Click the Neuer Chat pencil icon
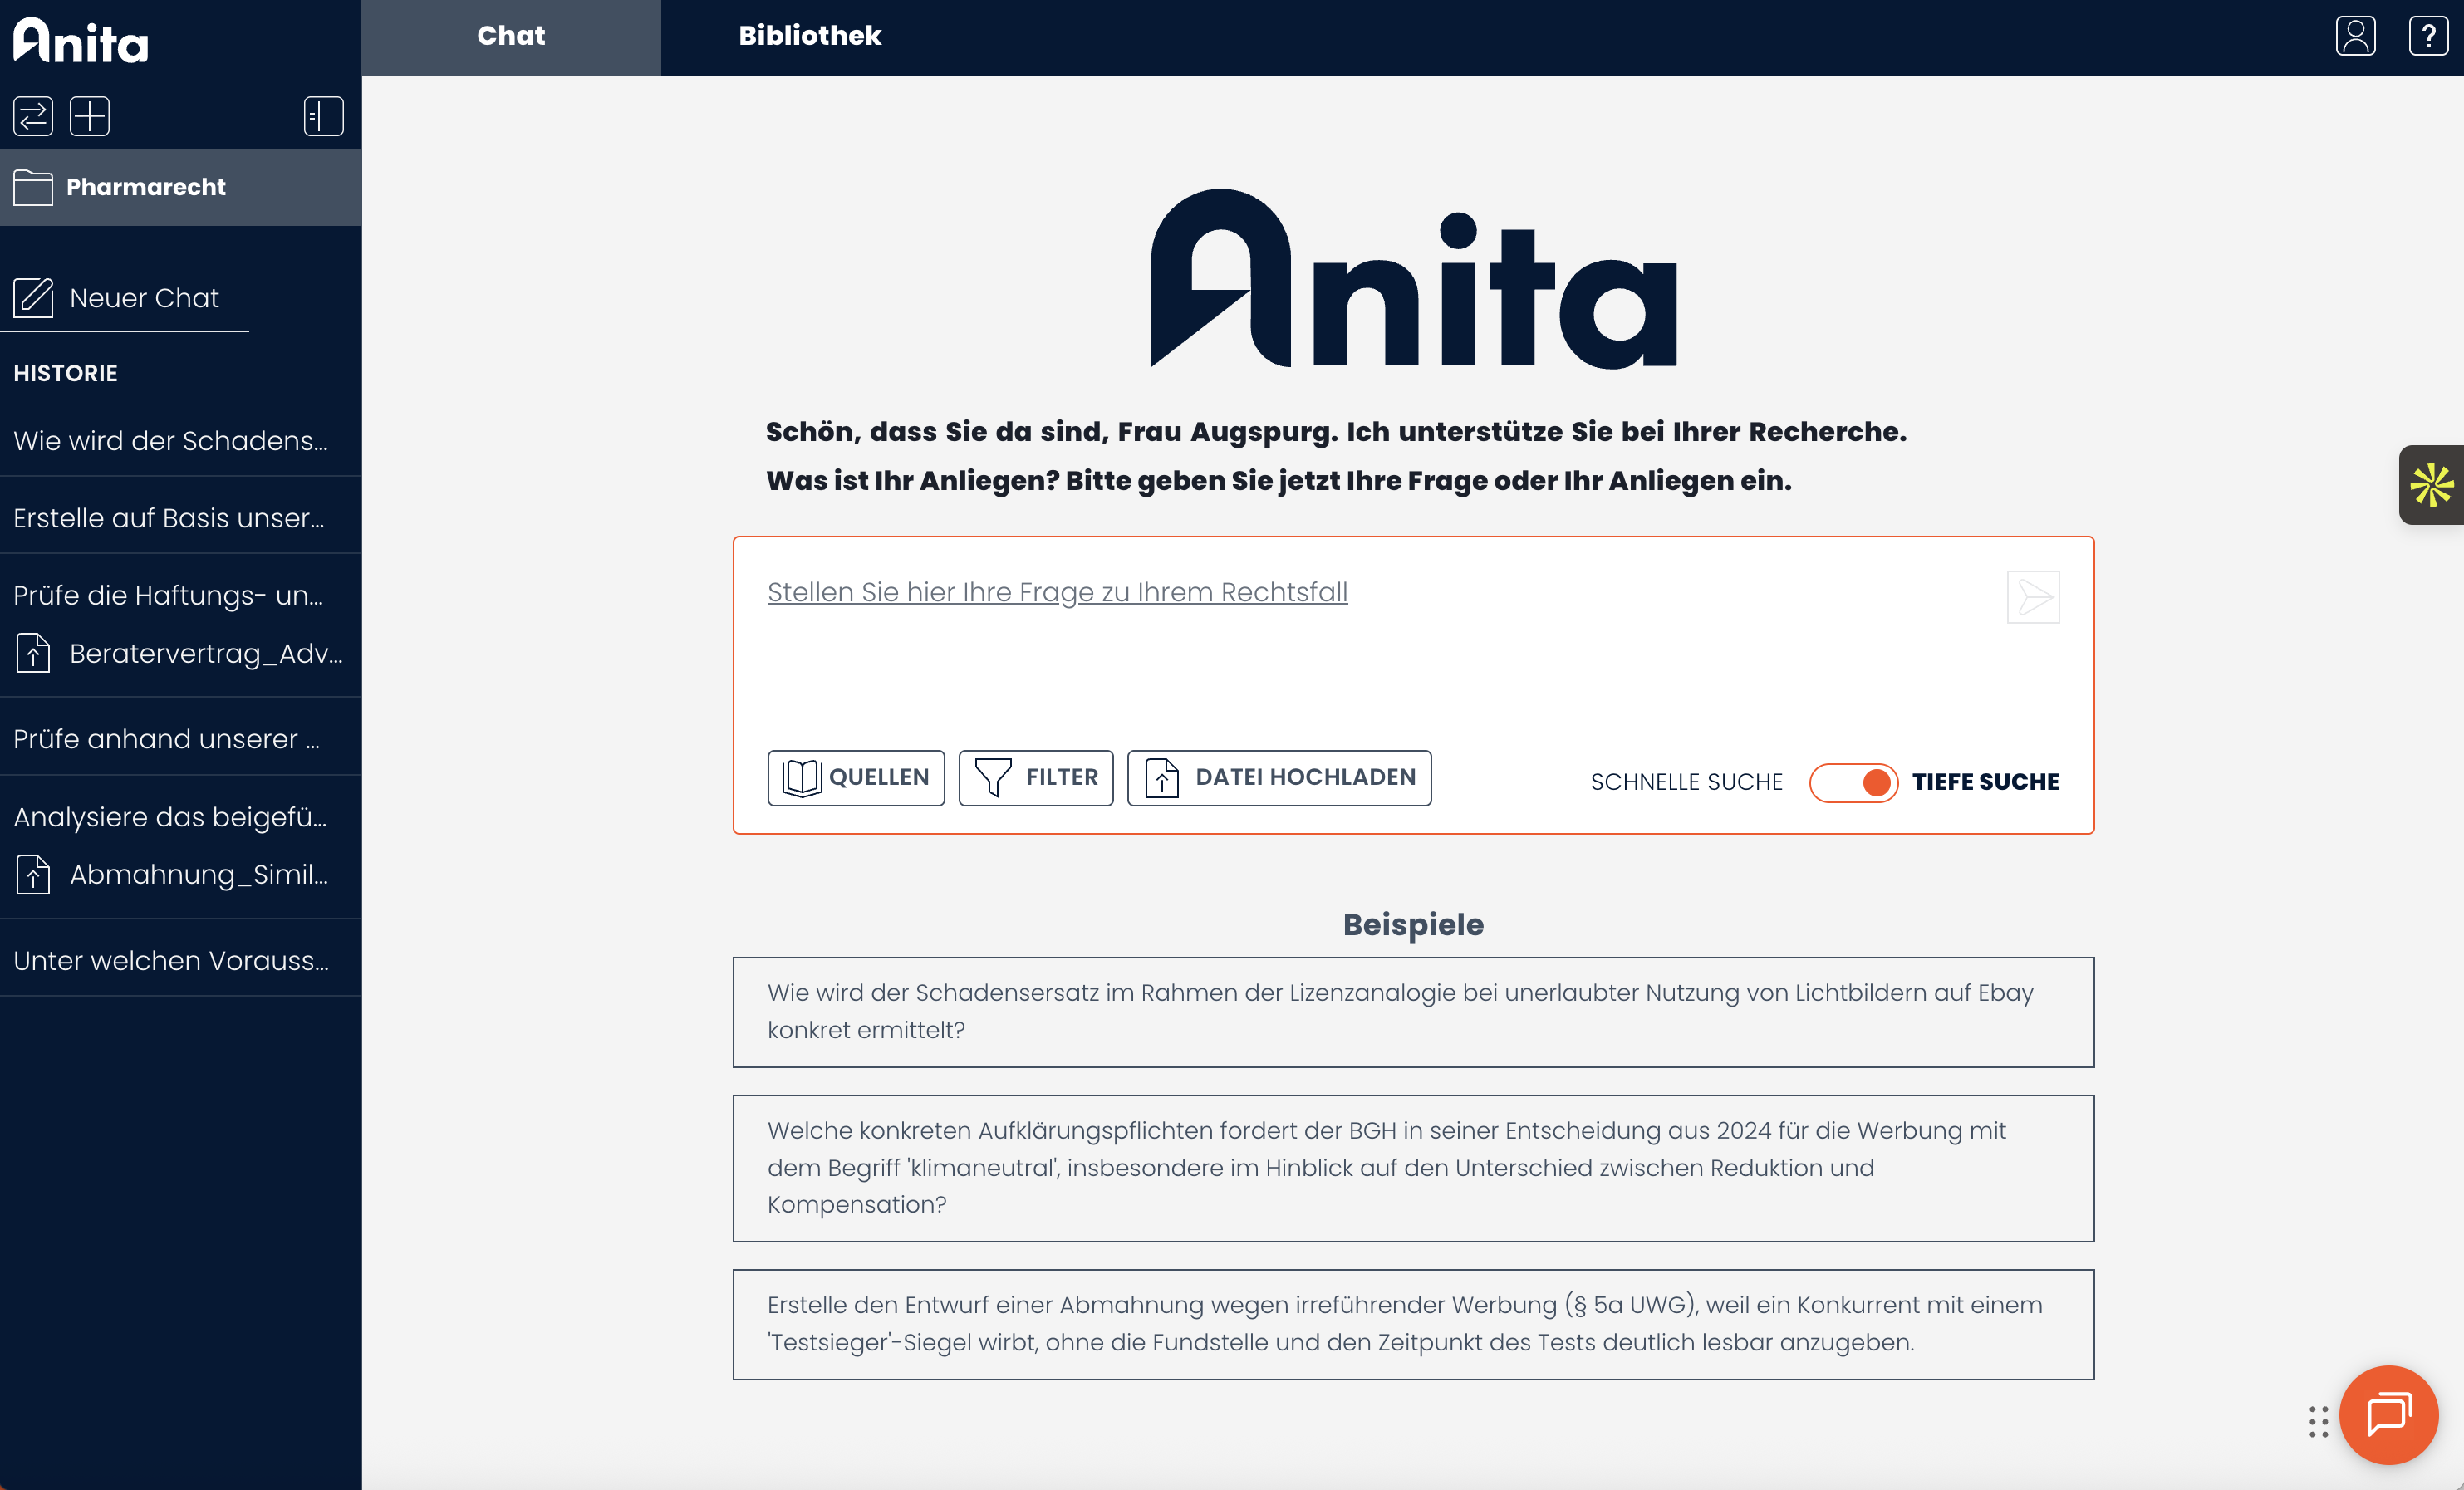The width and height of the screenshot is (2464, 1490). pyautogui.click(x=33, y=298)
